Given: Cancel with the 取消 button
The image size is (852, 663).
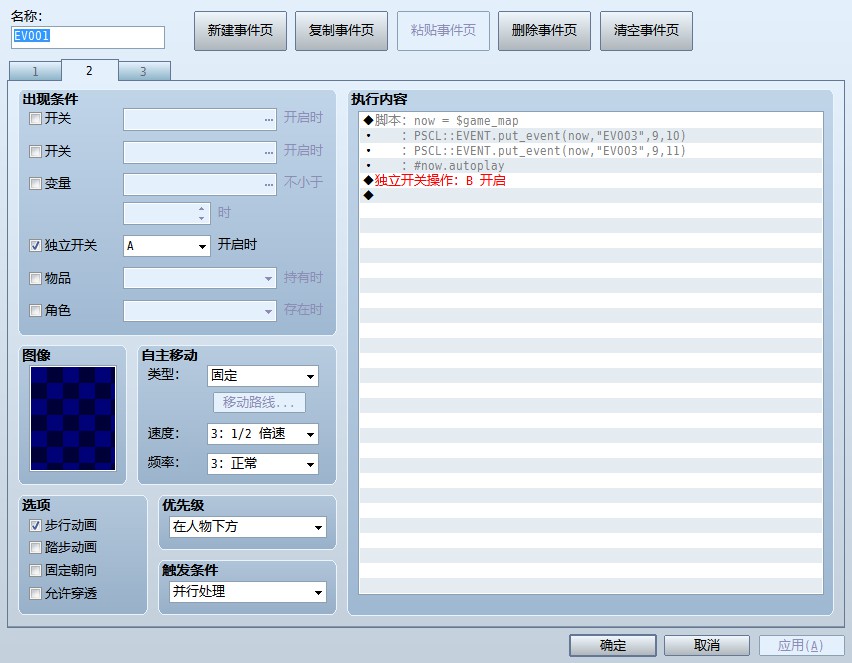Looking at the screenshot, I should 707,646.
